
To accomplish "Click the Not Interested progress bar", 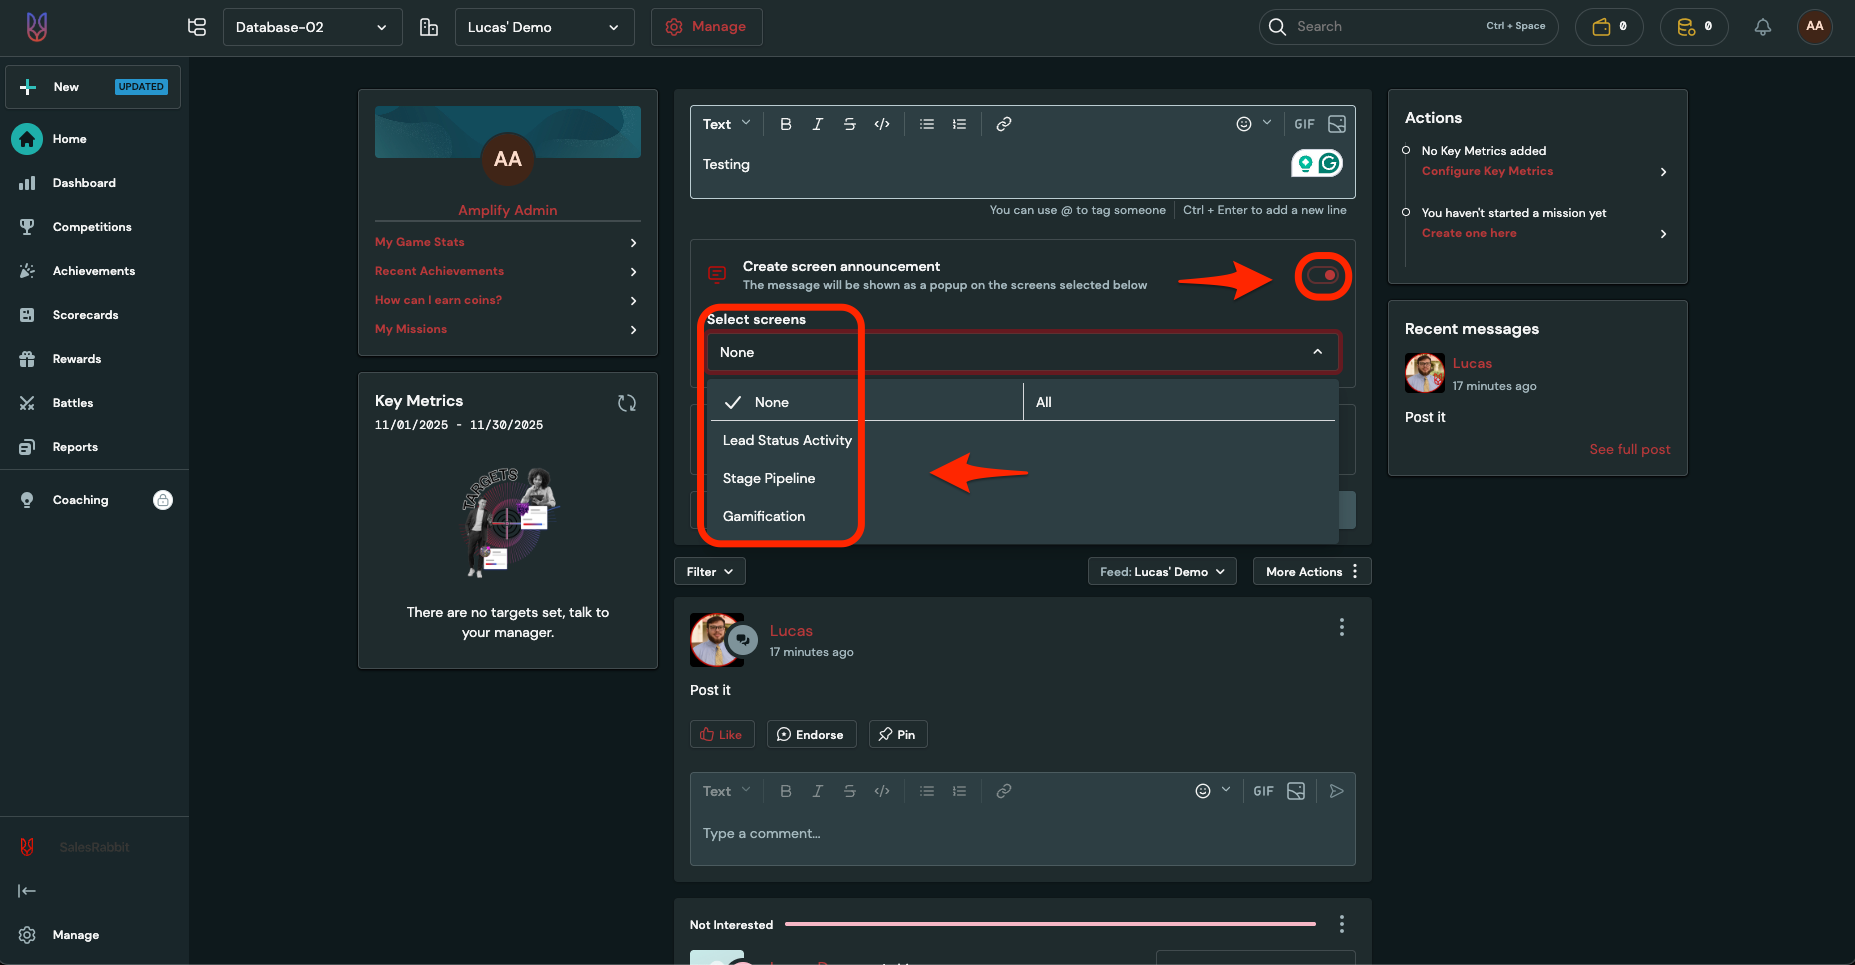I will [1050, 924].
